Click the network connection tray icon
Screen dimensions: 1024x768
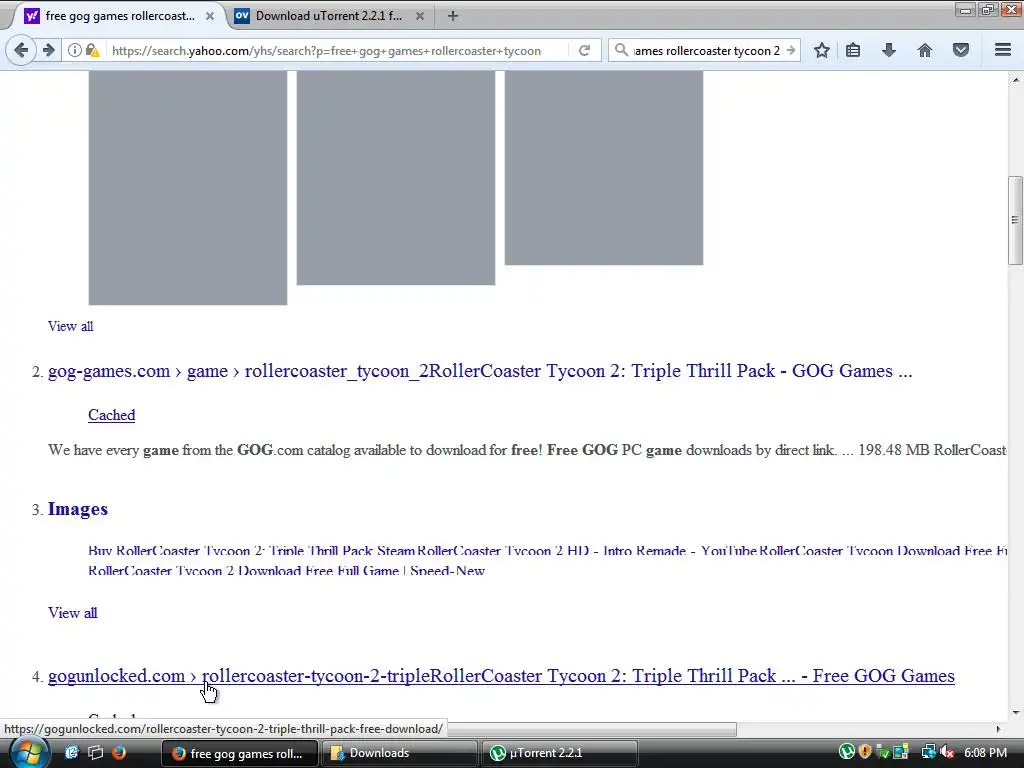pos(928,752)
